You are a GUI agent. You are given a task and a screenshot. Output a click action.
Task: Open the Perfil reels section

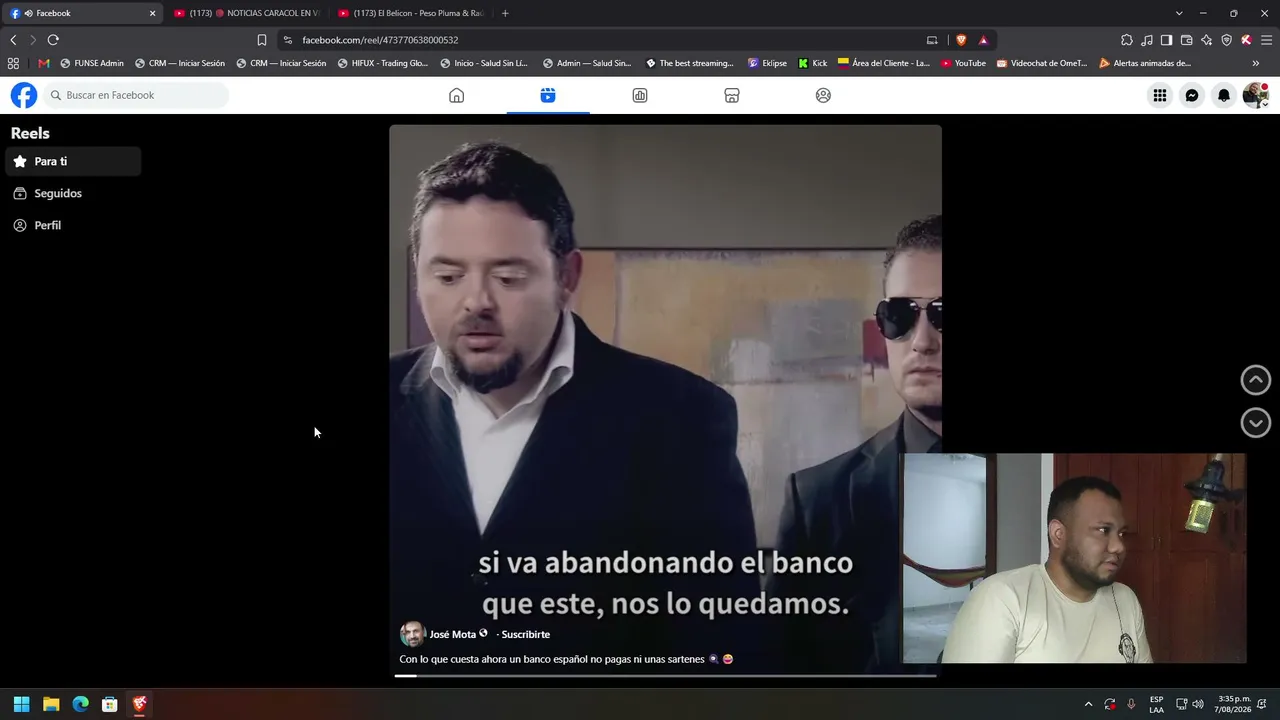click(73, 225)
